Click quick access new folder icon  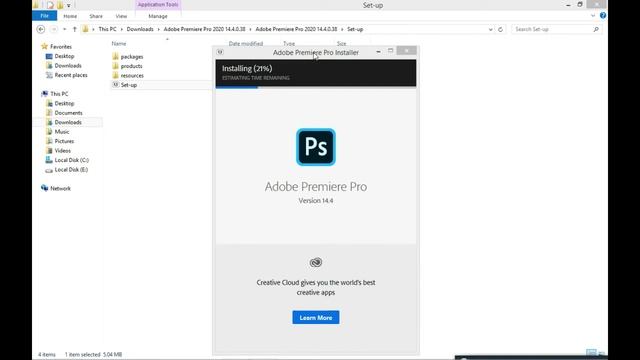click(x=60, y=5)
